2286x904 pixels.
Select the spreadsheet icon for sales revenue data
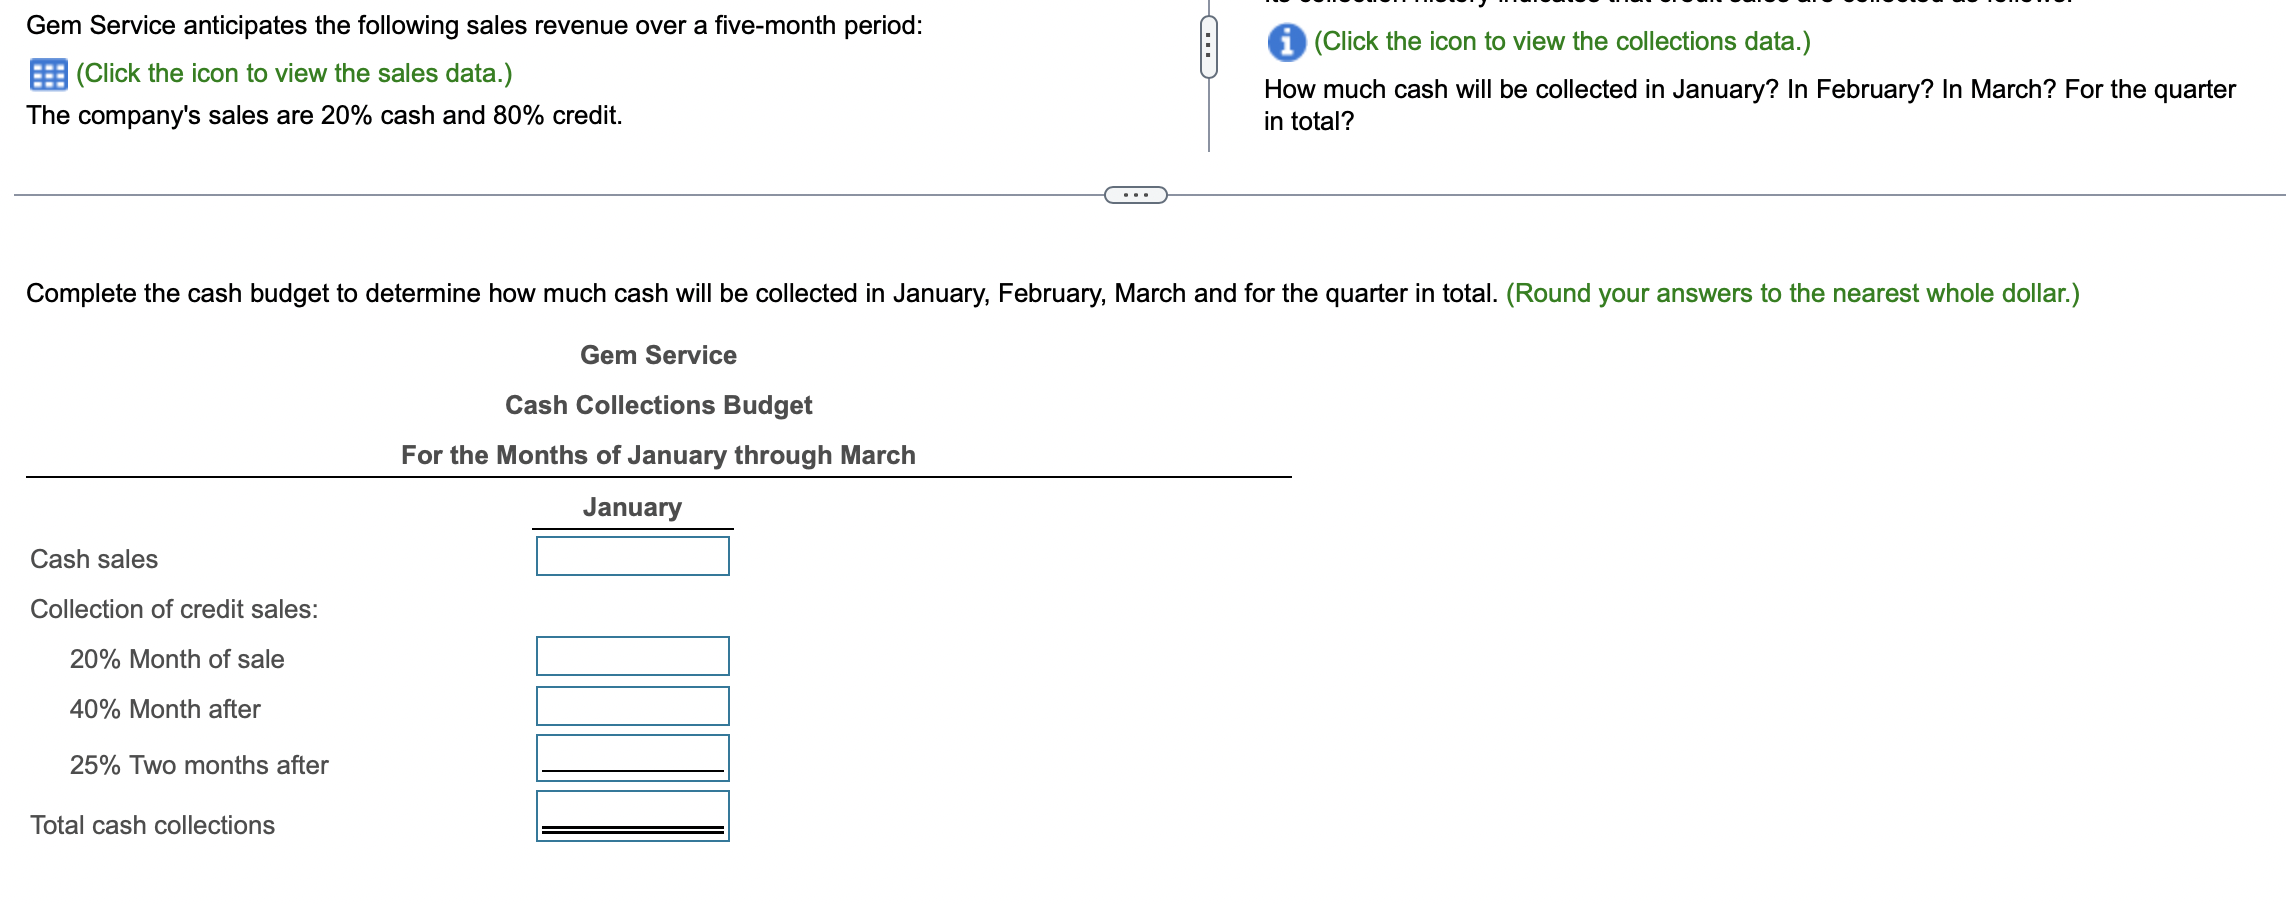click(x=48, y=73)
